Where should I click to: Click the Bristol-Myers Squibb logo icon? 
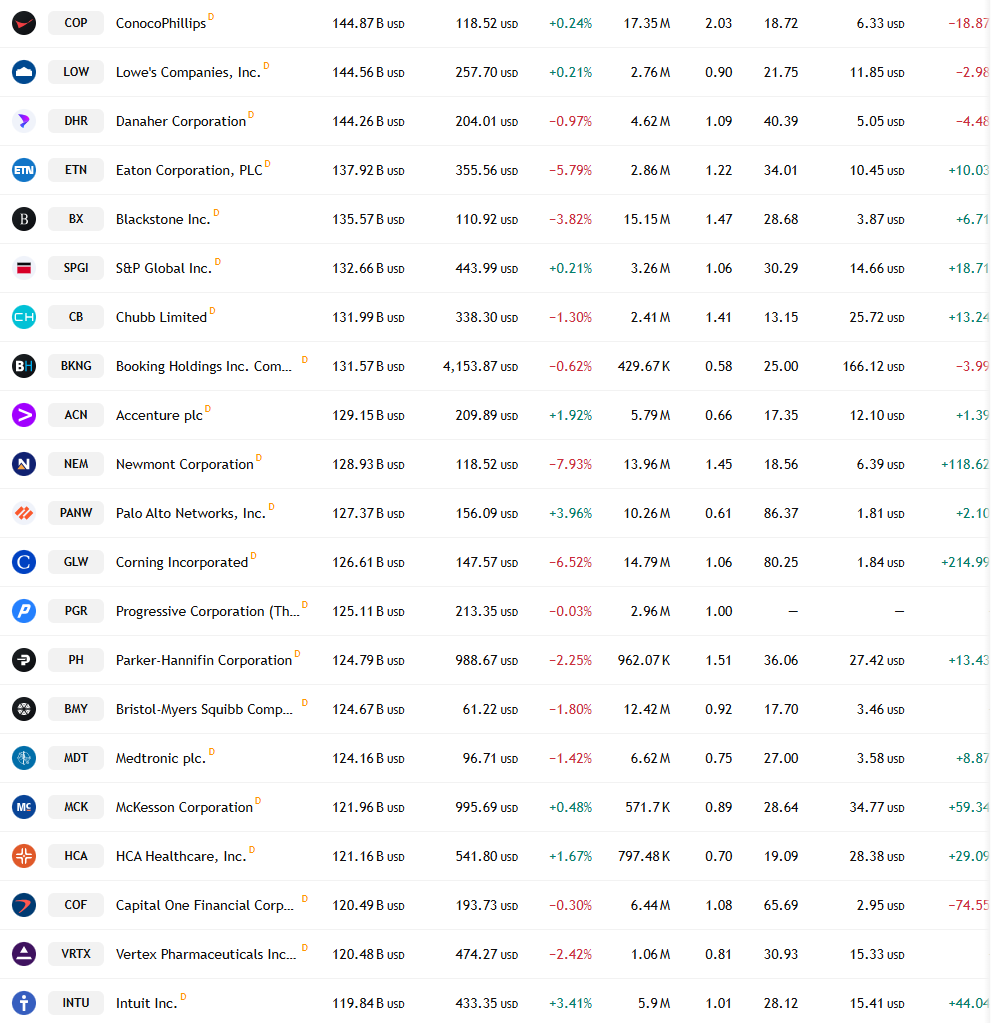24,709
